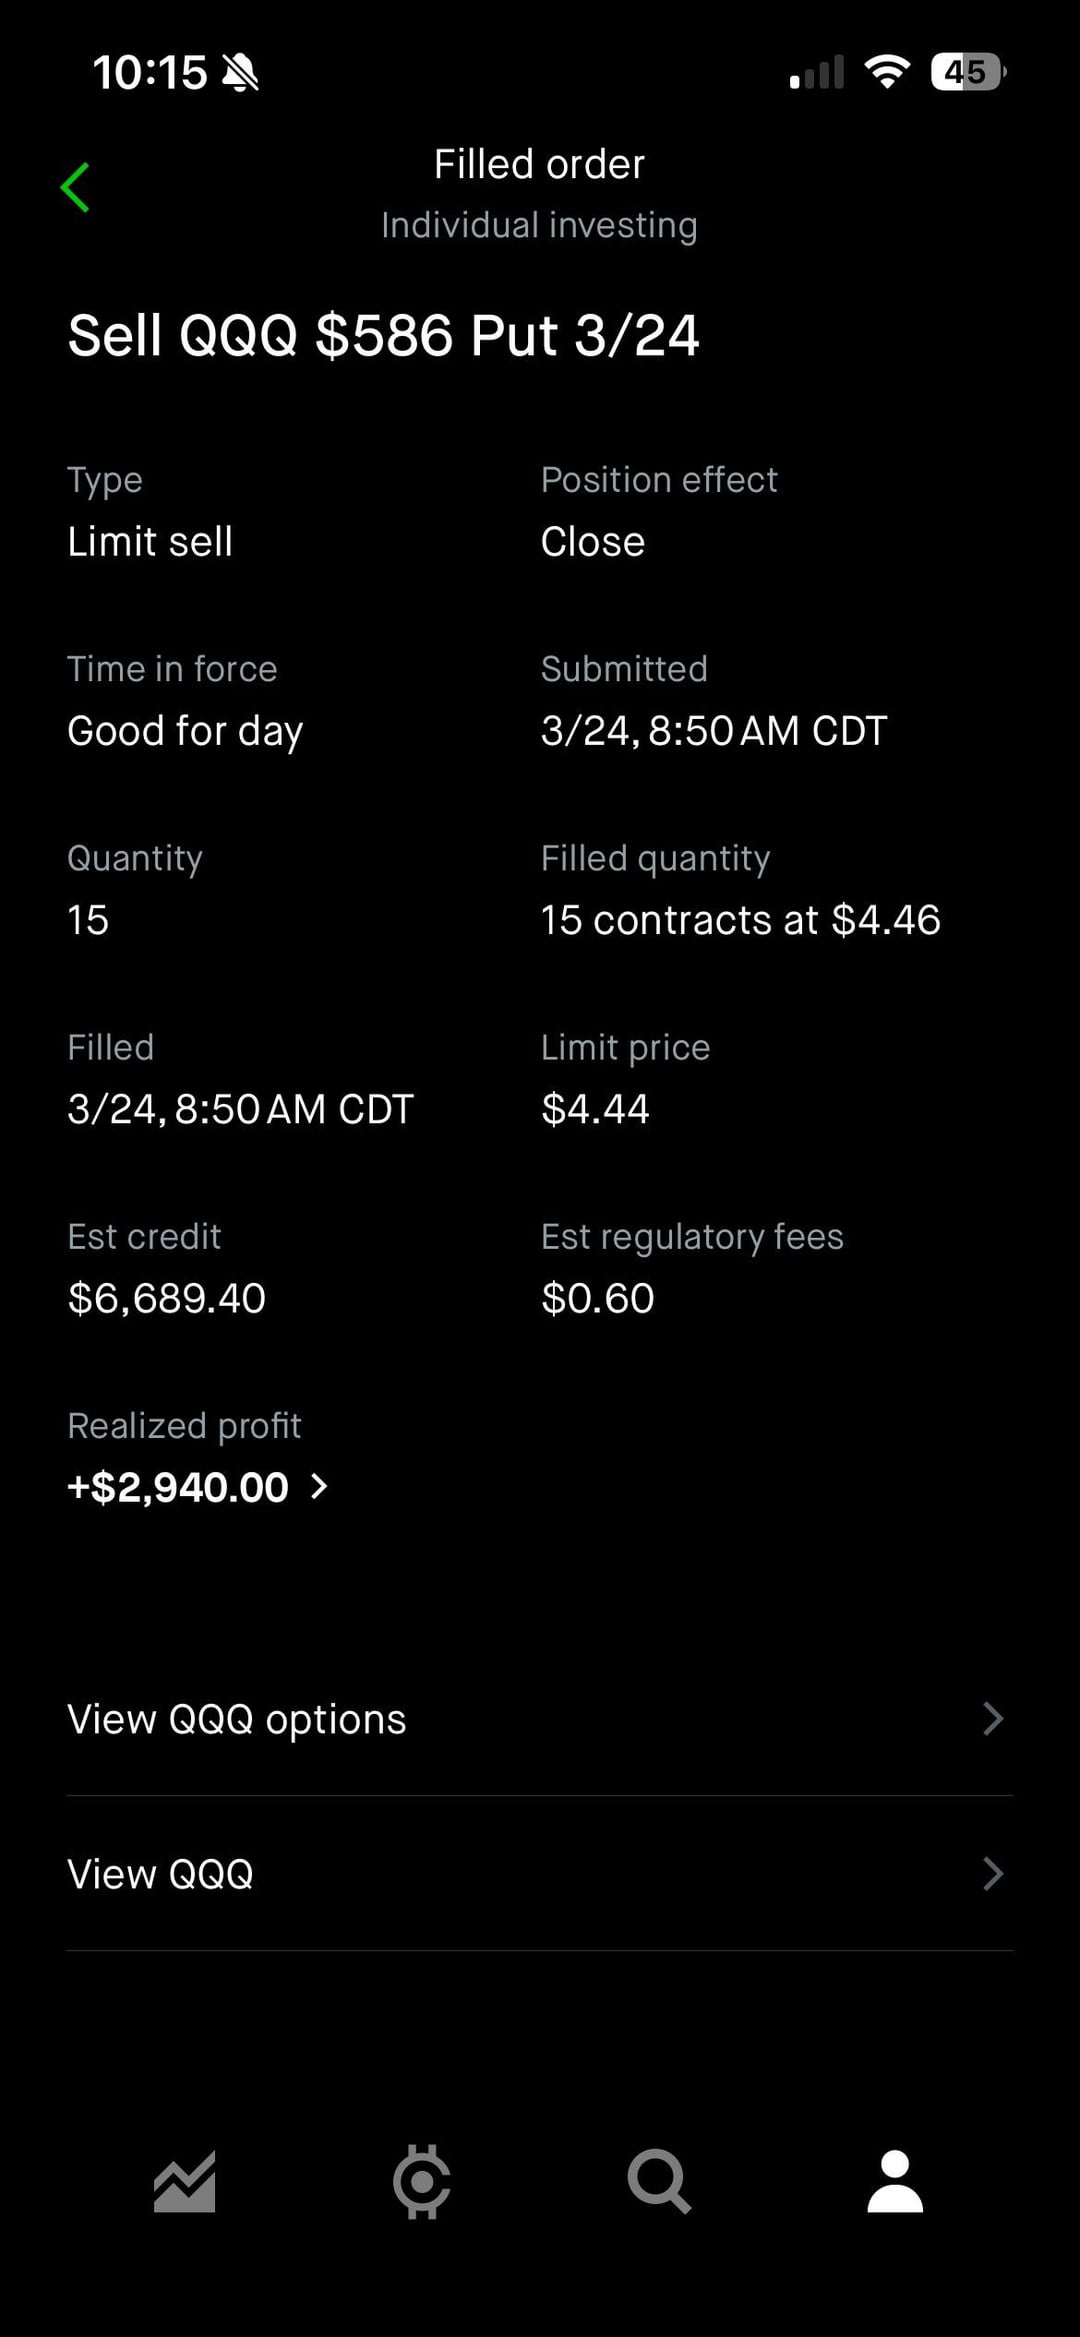Tap the green back arrow
This screenshot has width=1080, height=2337.
pos(75,187)
